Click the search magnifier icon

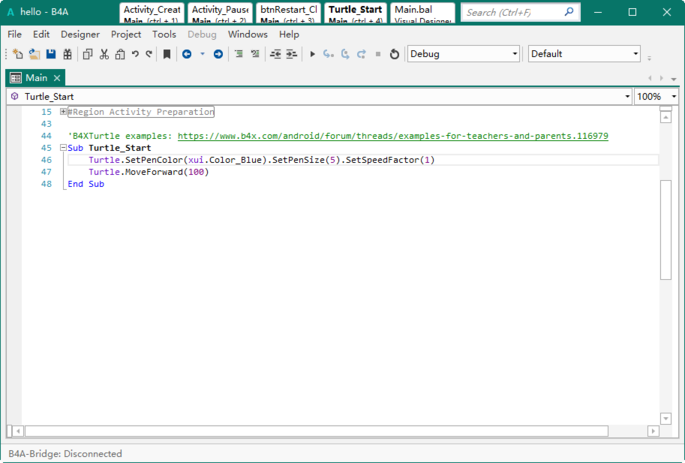tap(569, 12)
